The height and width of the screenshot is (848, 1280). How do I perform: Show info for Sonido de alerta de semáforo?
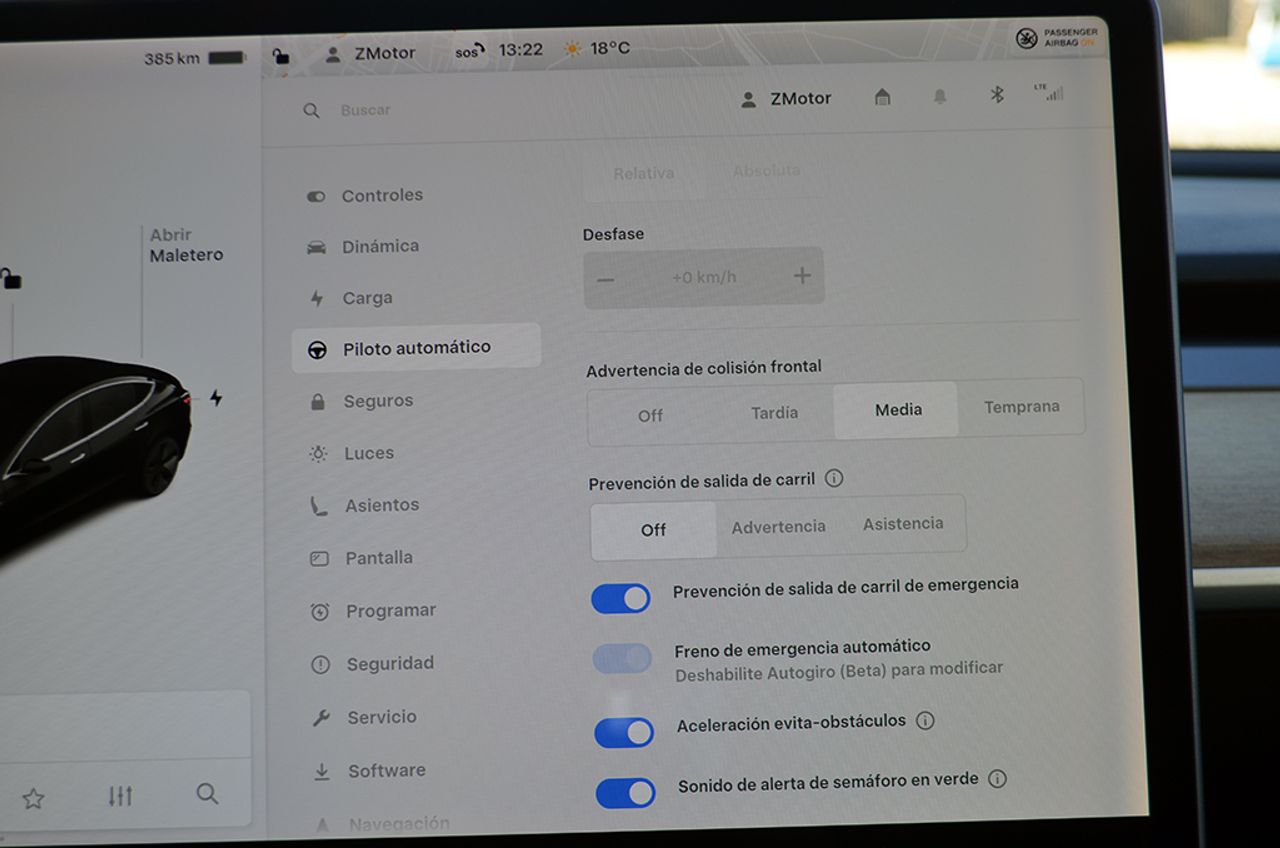click(997, 779)
